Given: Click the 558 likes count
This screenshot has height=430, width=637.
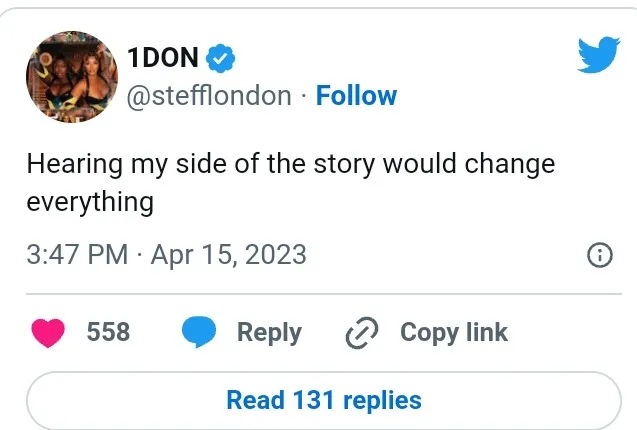Looking at the screenshot, I should coord(108,333).
